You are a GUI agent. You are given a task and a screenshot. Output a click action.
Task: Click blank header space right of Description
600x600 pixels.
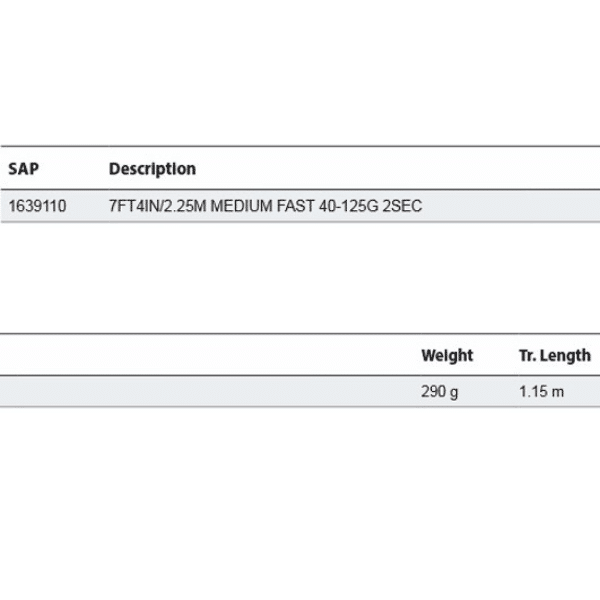click(x=400, y=169)
